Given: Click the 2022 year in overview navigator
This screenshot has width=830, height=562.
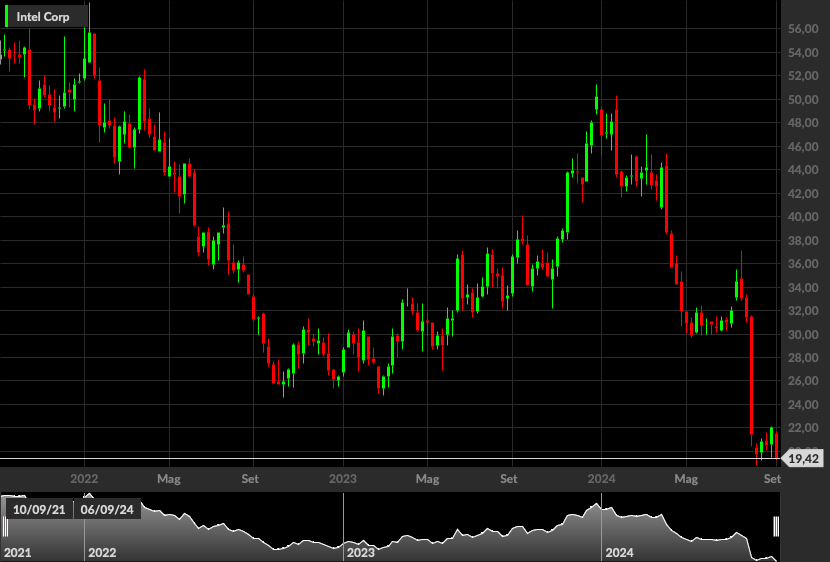Looking at the screenshot, I should pos(102,553).
